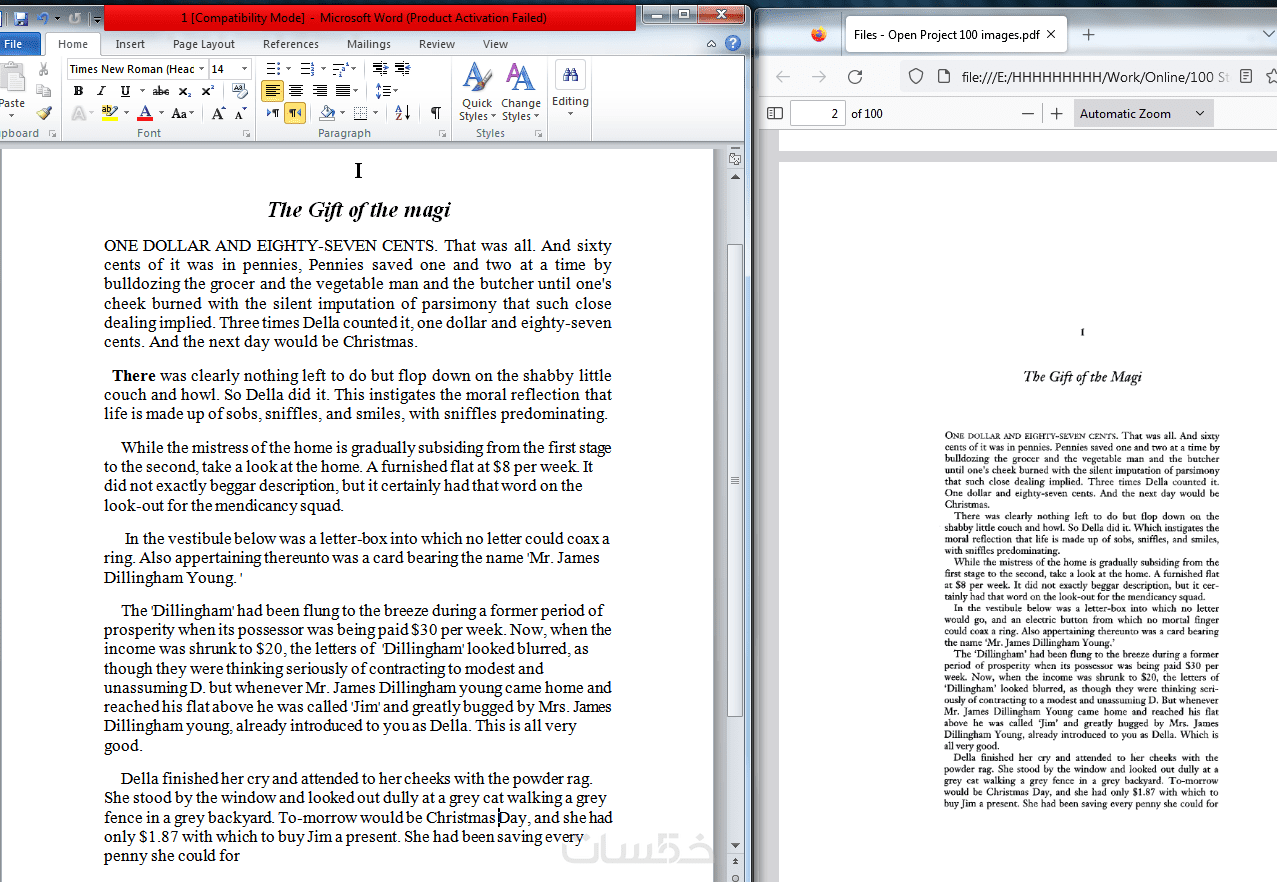Set left-to-right text direction

click(x=273, y=113)
